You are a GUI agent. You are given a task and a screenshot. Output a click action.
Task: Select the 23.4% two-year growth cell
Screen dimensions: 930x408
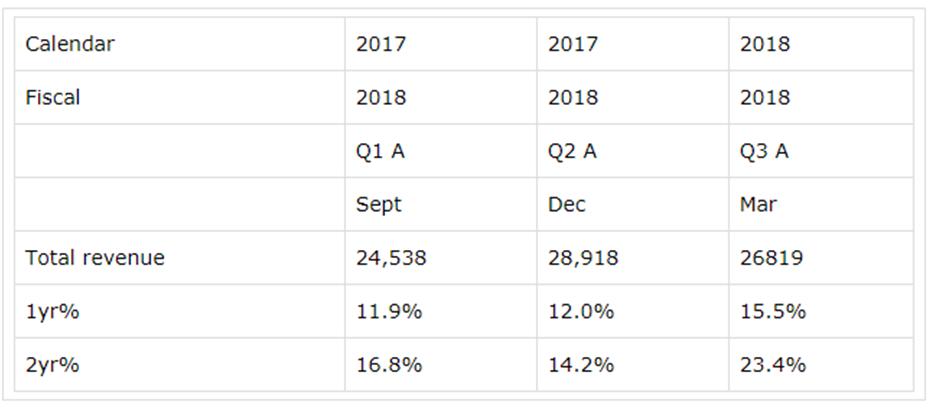773,365
